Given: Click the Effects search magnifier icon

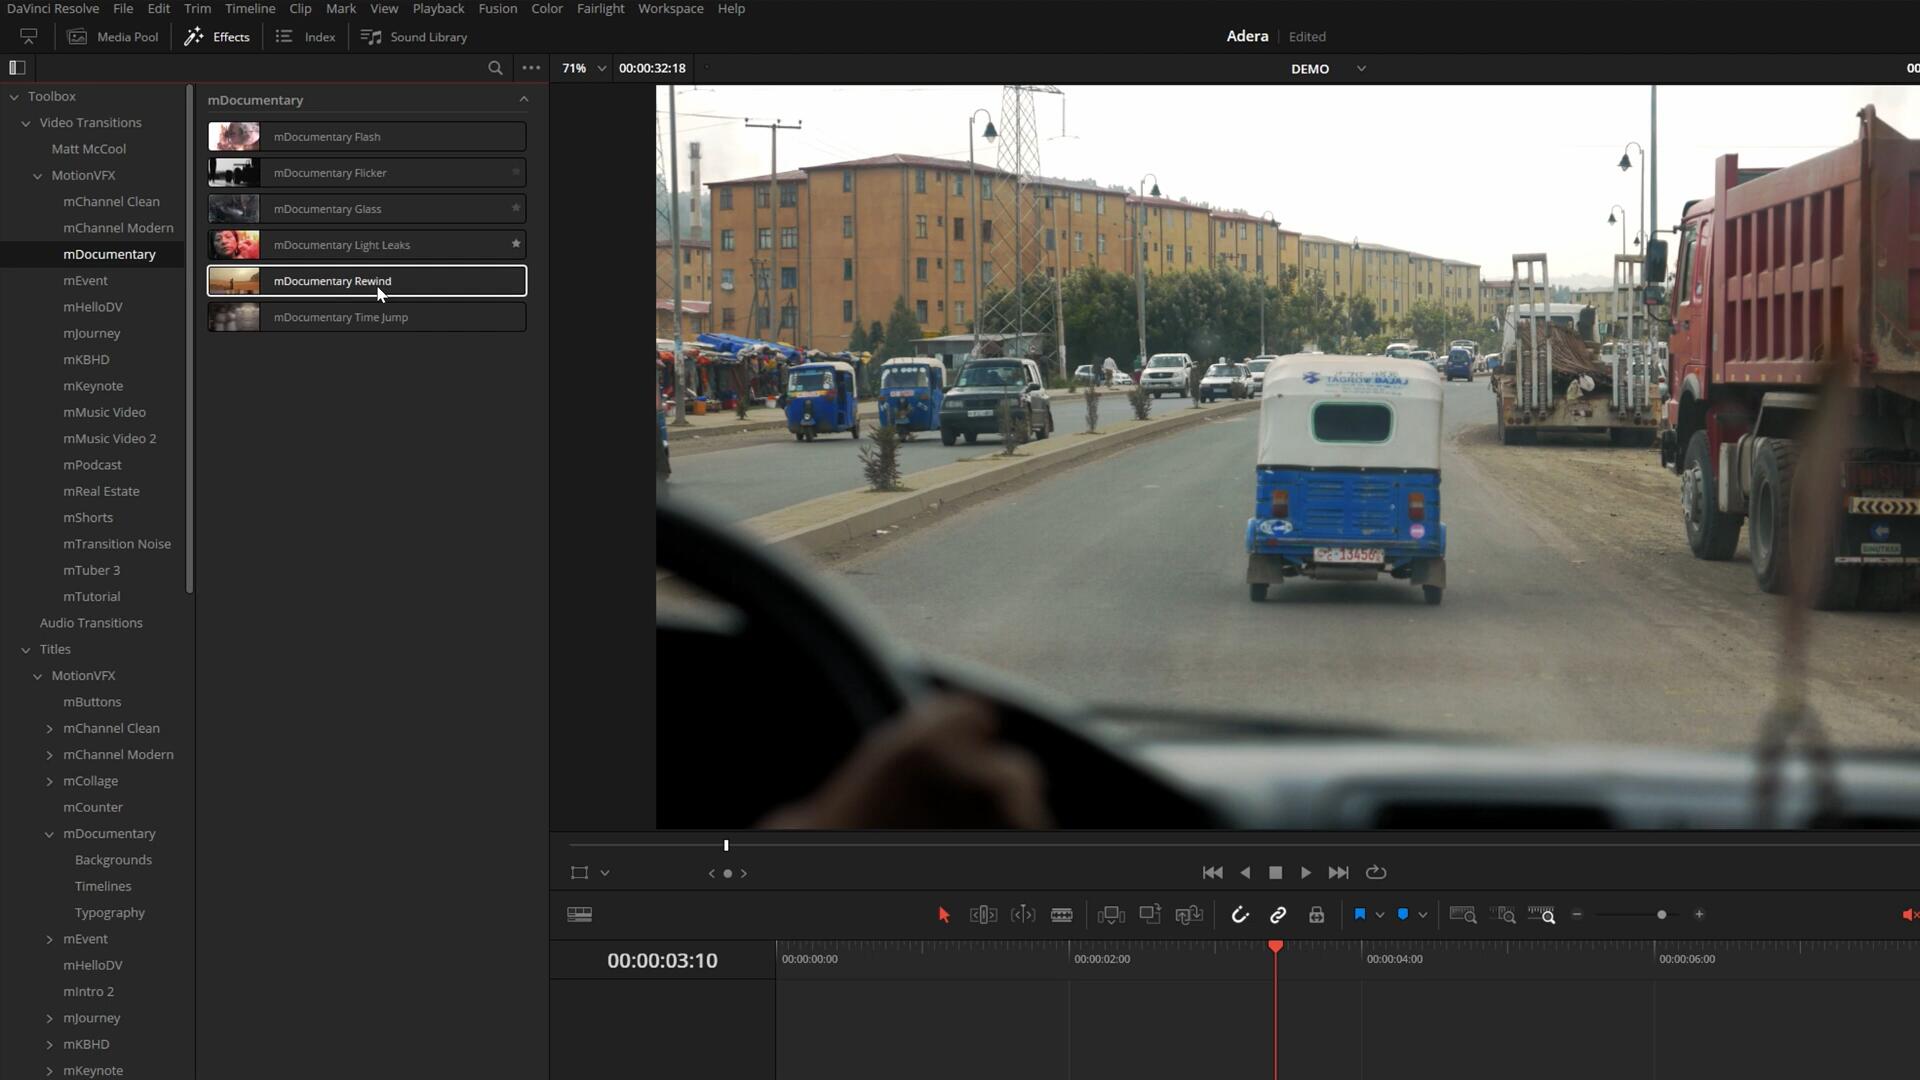Looking at the screenshot, I should (495, 68).
